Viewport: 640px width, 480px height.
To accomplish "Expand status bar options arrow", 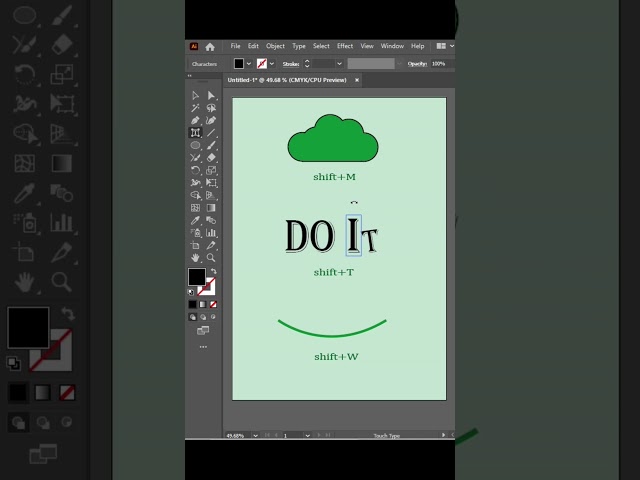I will coord(443,435).
